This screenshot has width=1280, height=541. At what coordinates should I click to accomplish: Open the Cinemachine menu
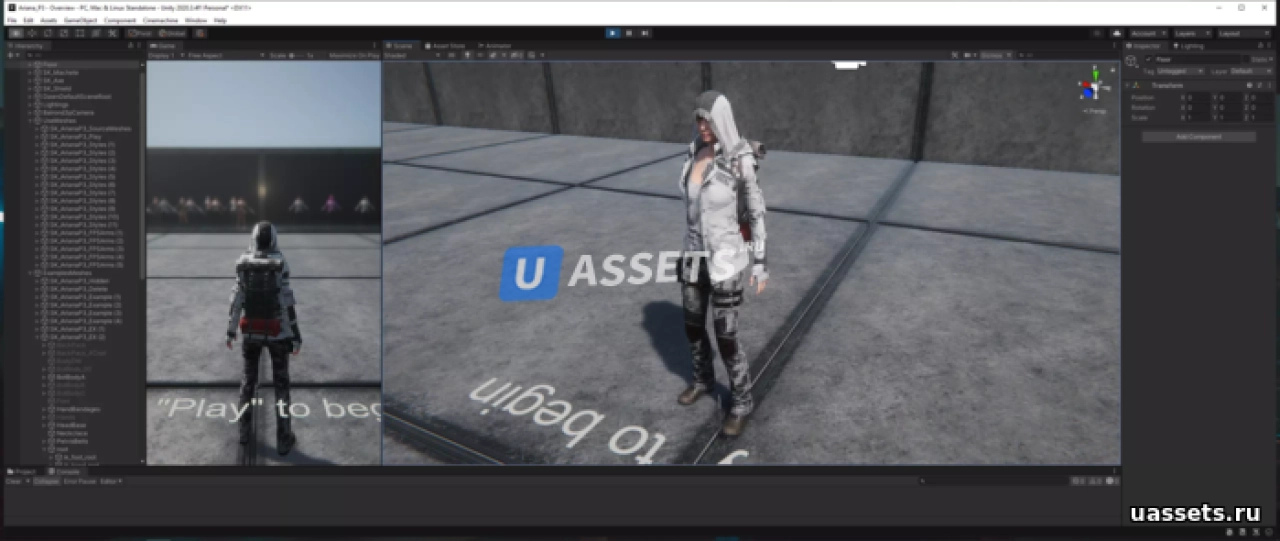[160, 20]
